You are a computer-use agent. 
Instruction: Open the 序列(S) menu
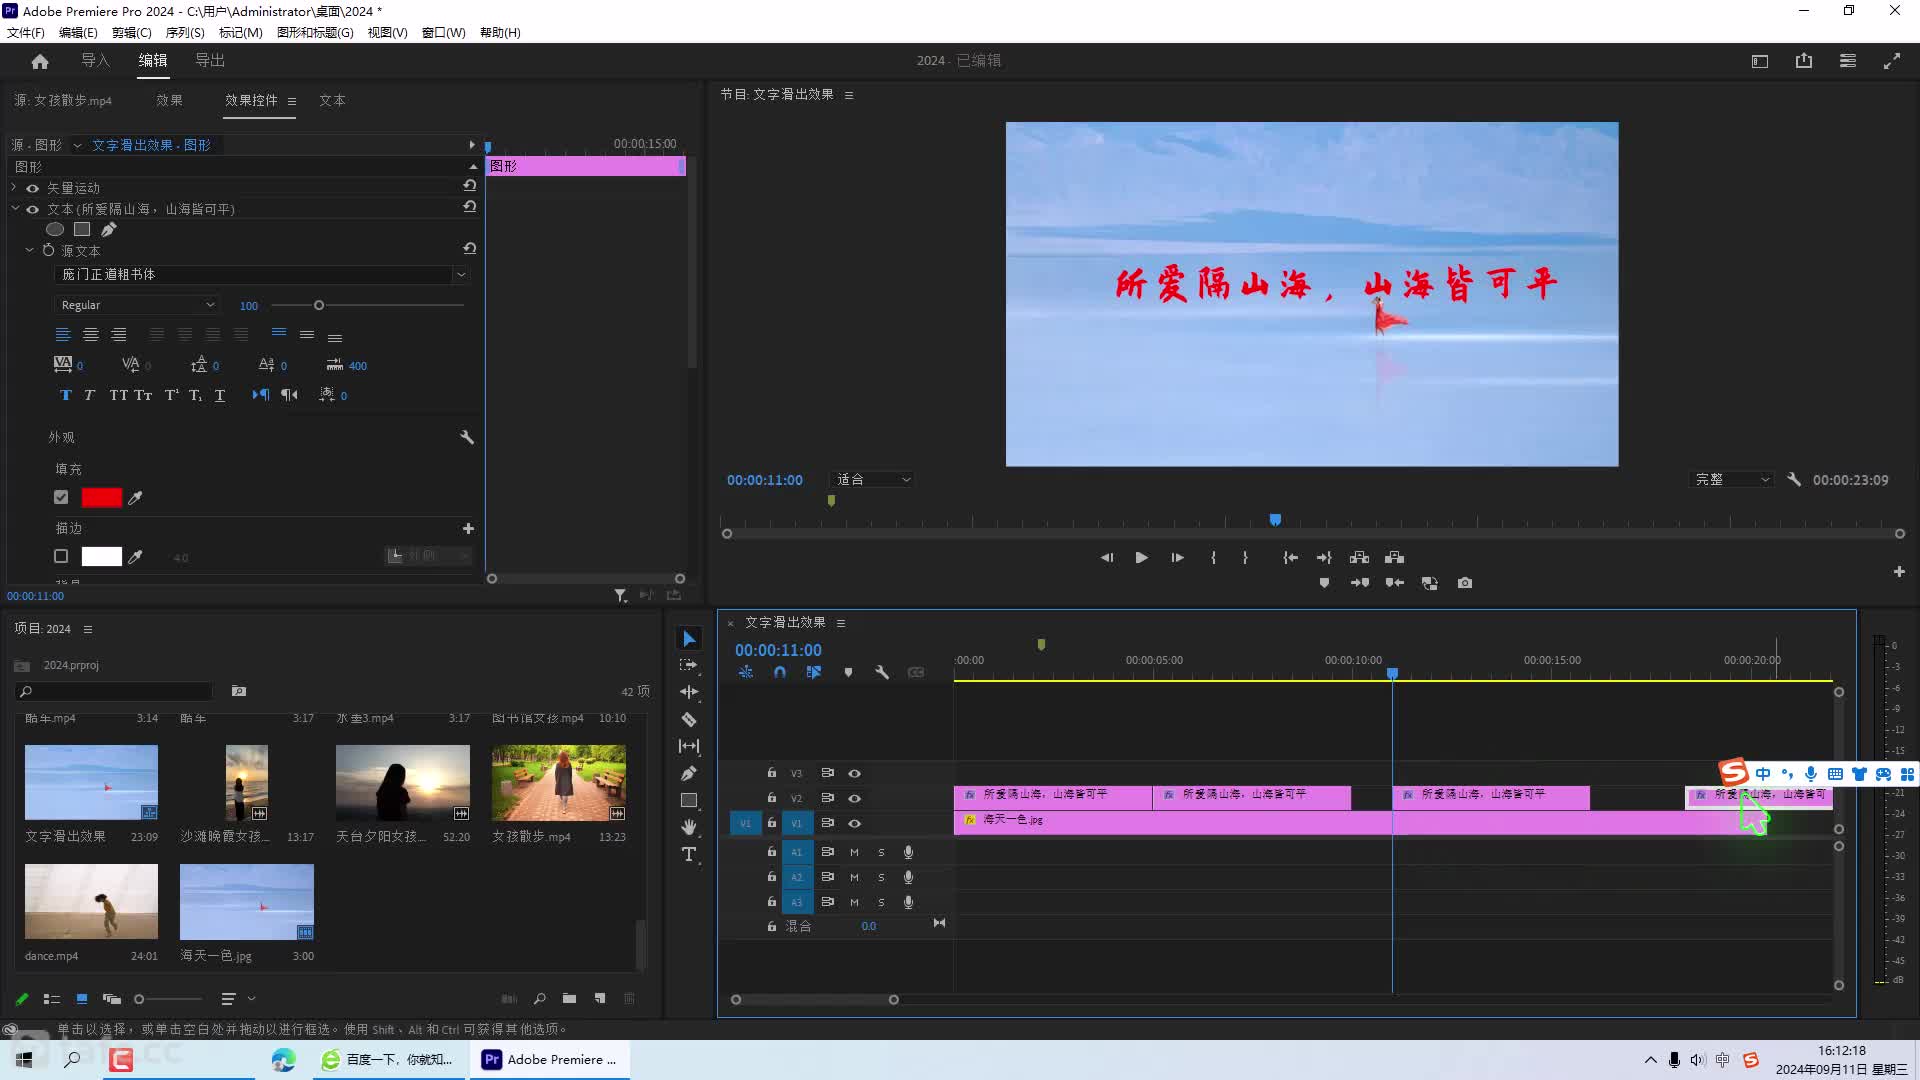(x=185, y=32)
